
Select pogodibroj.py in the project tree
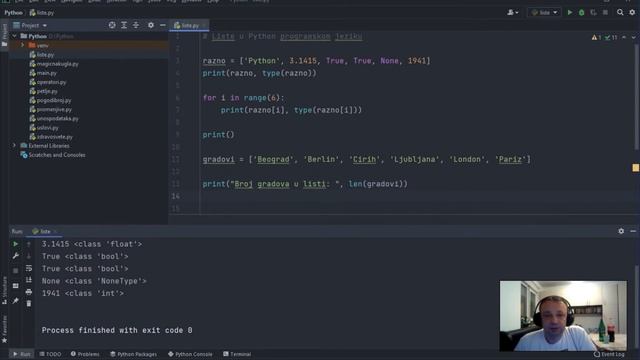pyautogui.click(x=50, y=100)
